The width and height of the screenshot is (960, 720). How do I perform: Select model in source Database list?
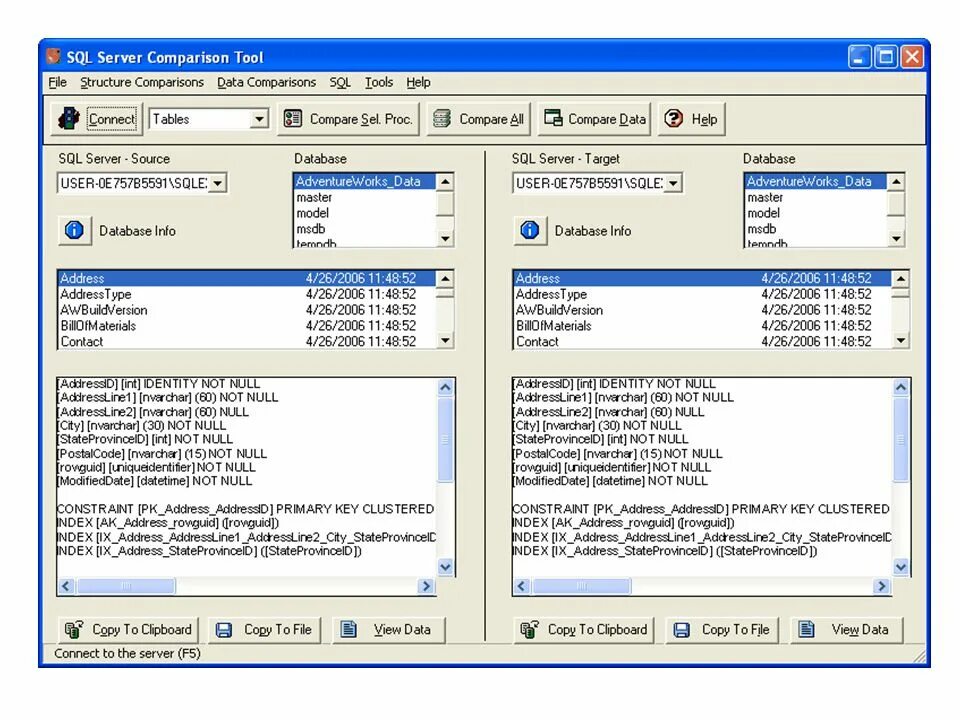click(365, 213)
